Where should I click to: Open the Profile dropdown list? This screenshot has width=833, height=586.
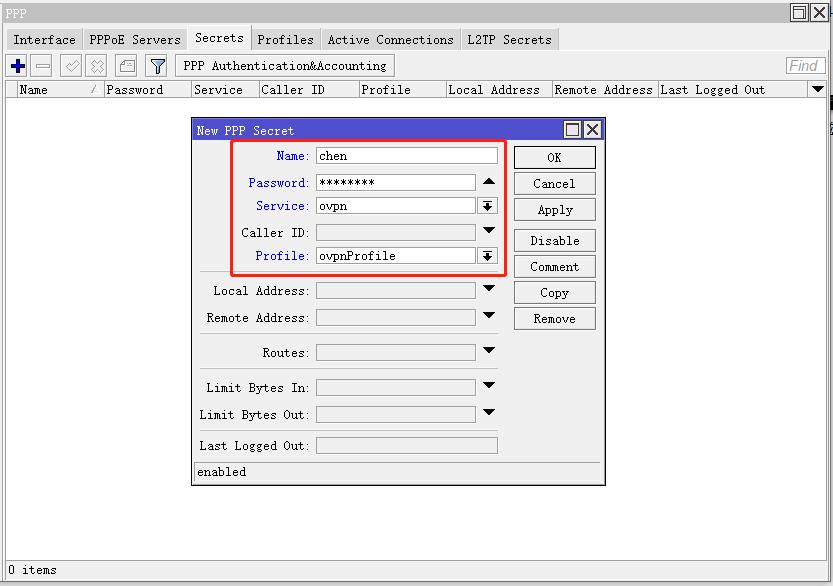[x=488, y=256]
